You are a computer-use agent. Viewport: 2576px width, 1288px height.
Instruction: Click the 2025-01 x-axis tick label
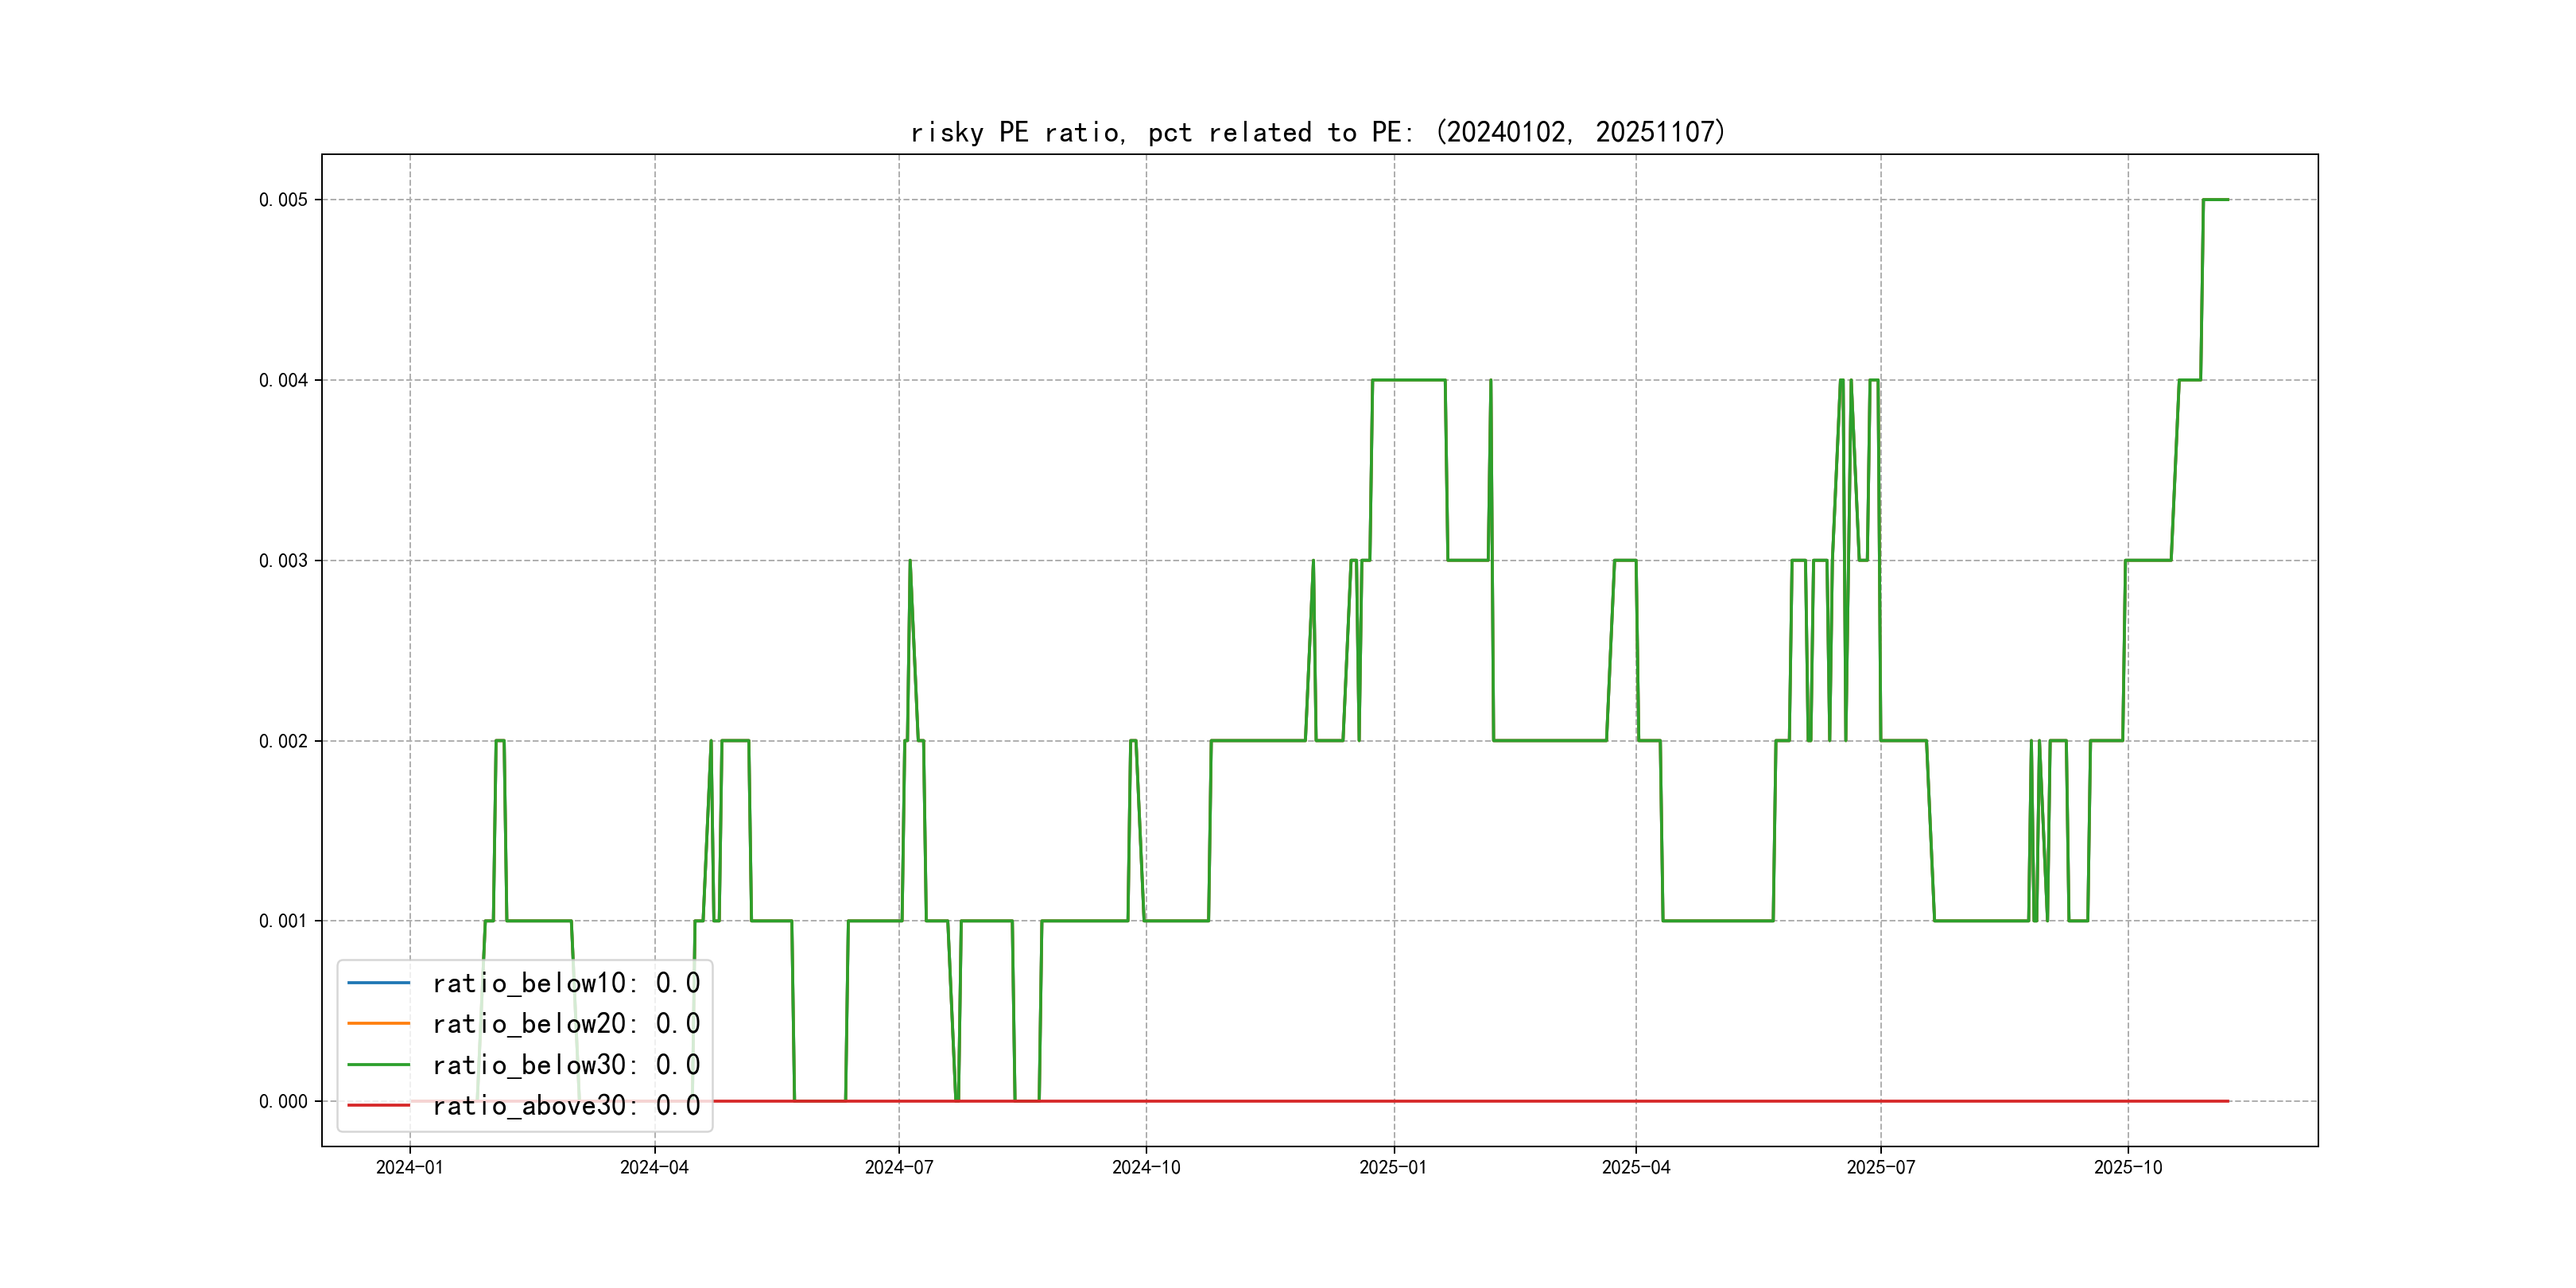tap(1393, 1168)
